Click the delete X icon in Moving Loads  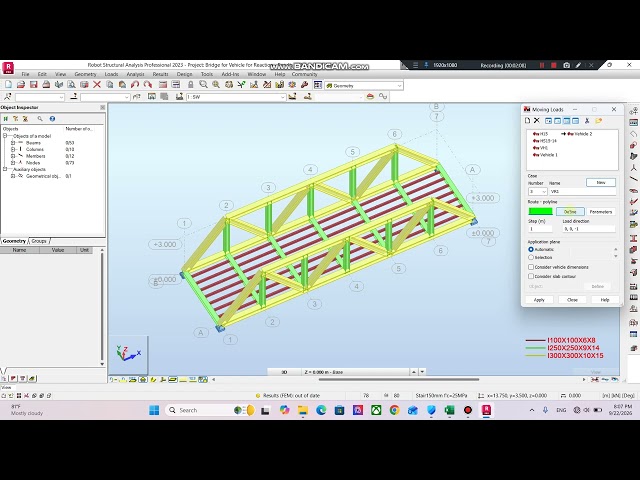point(537,120)
